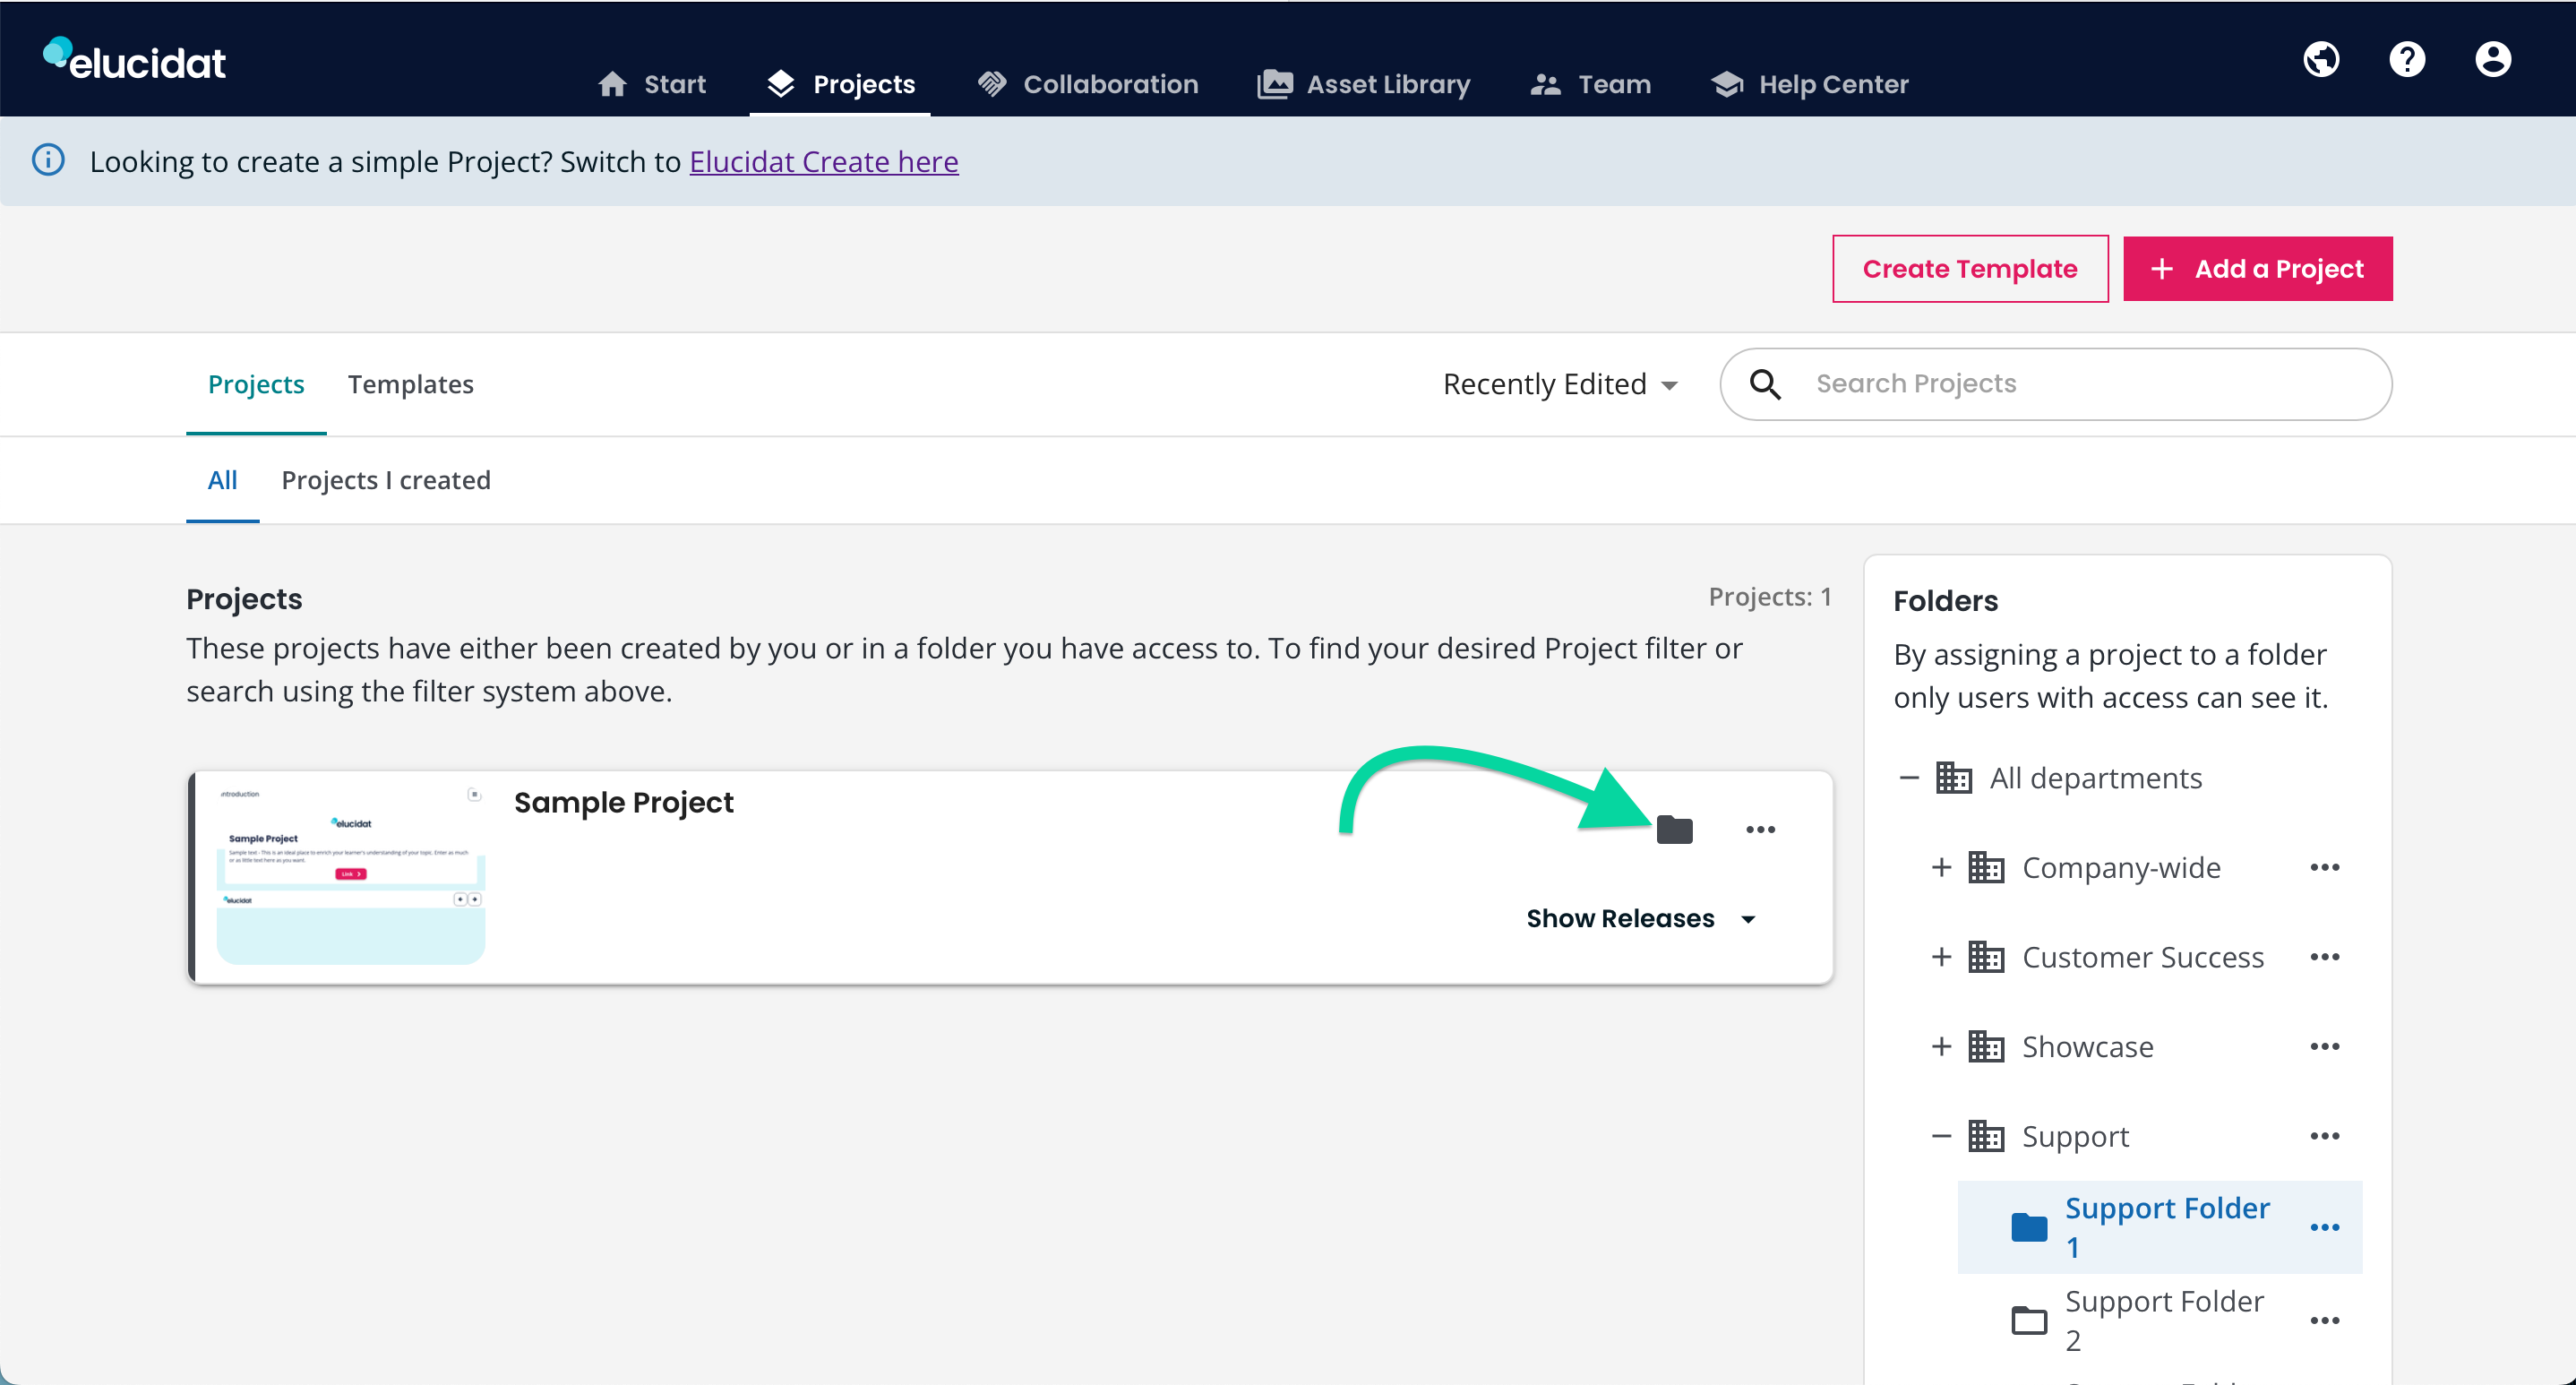The image size is (2576, 1385).
Task: Go to the Start nav item
Action: tap(652, 84)
